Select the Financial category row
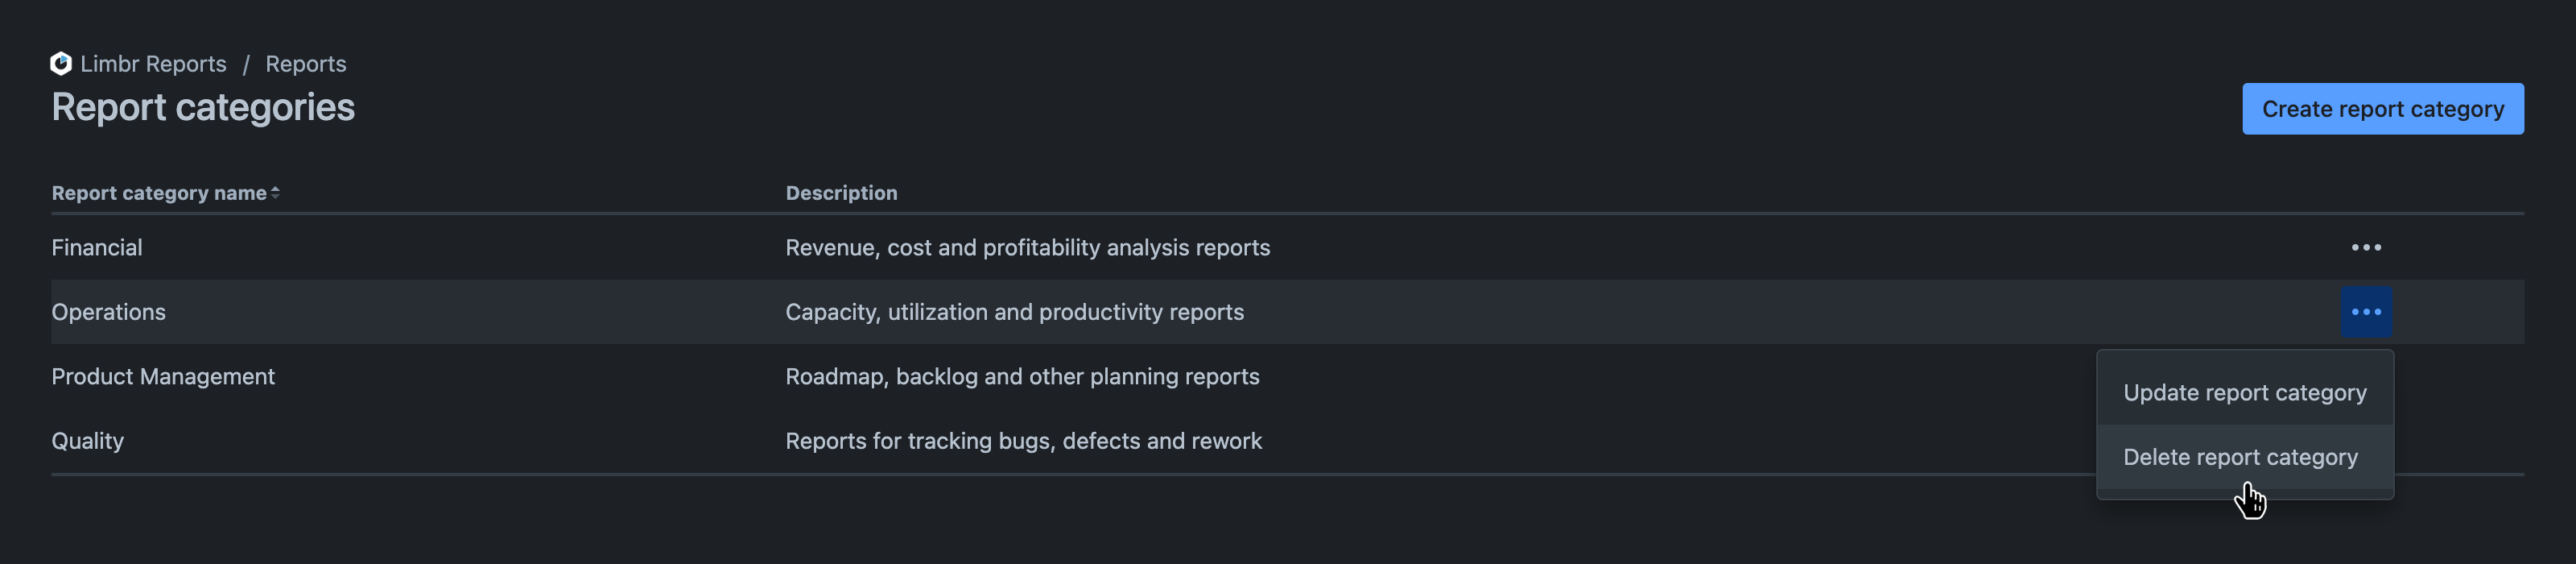Screen dimensions: 2576x564 click(x=97, y=247)
